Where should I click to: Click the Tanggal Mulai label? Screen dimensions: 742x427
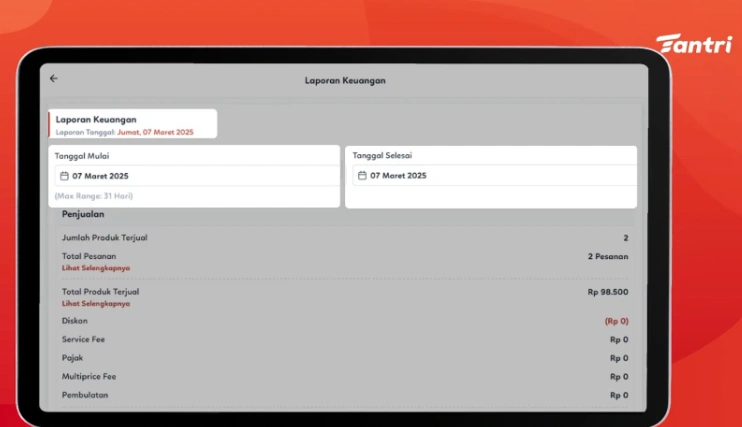82,156
